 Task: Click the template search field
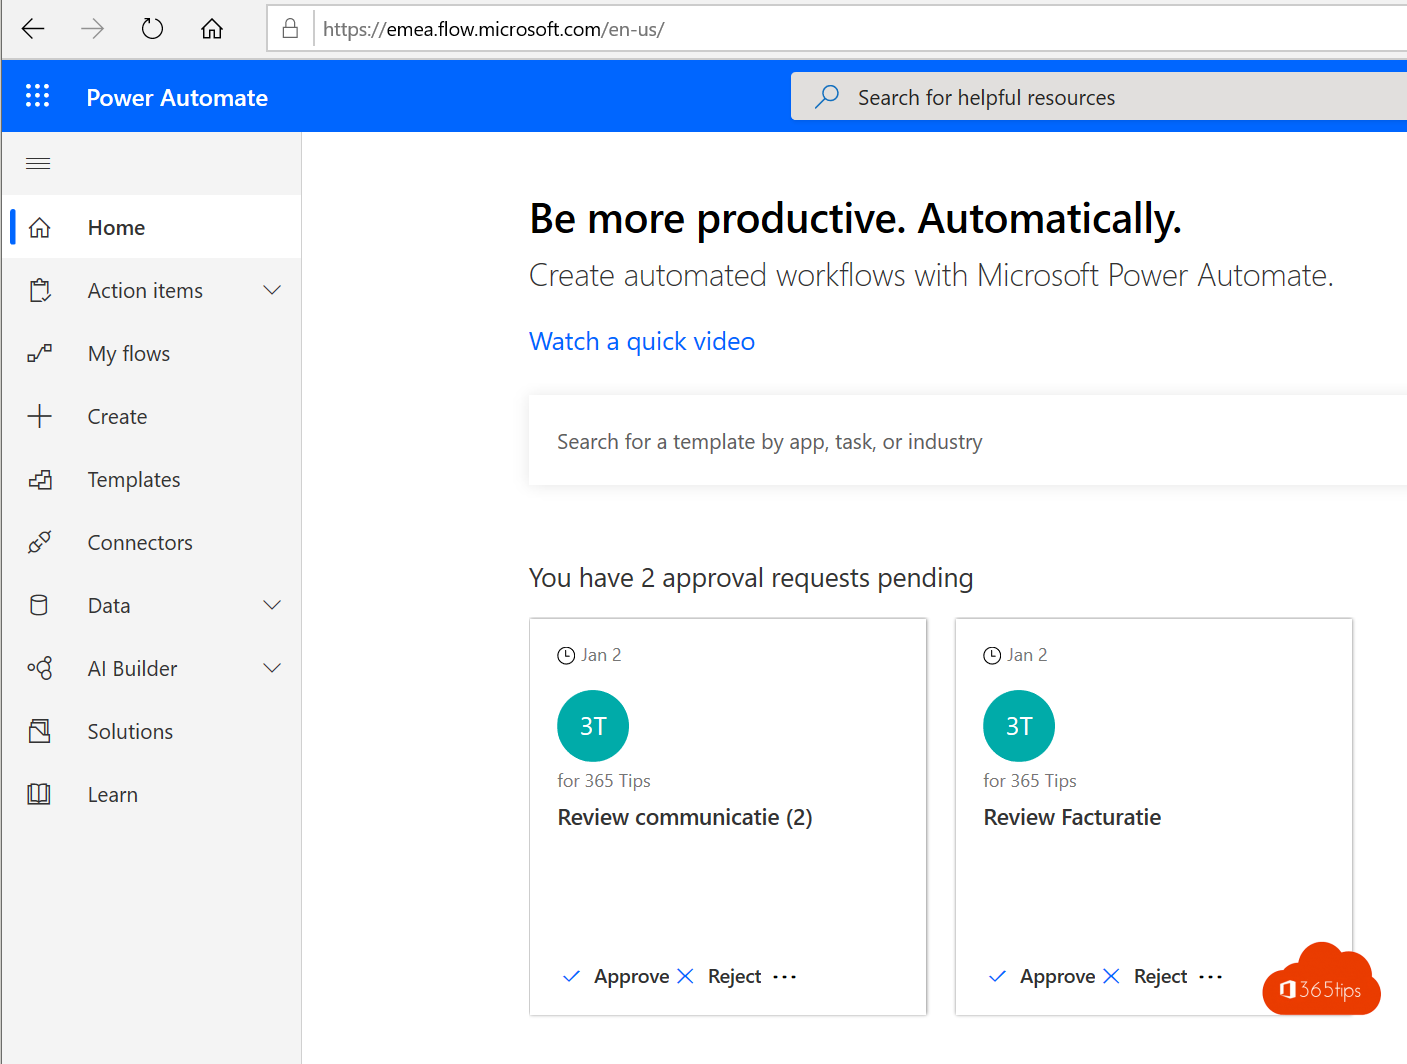click(x=968, y=441)
